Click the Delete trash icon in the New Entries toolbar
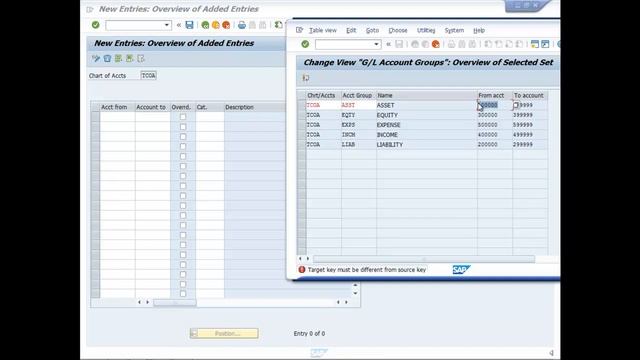This screenshot has width=640, height=360. pos(107,59)
